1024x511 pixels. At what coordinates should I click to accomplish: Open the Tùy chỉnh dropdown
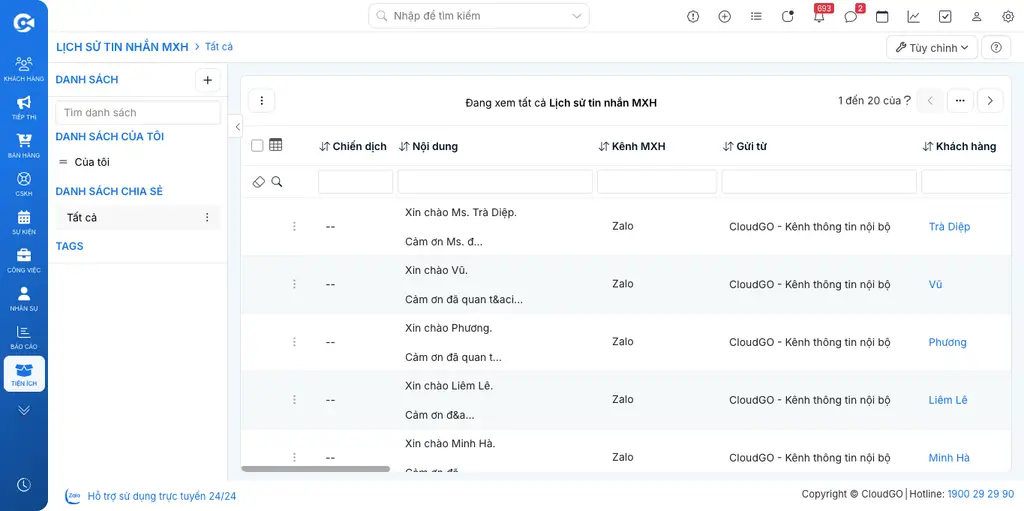coord(932,48)
